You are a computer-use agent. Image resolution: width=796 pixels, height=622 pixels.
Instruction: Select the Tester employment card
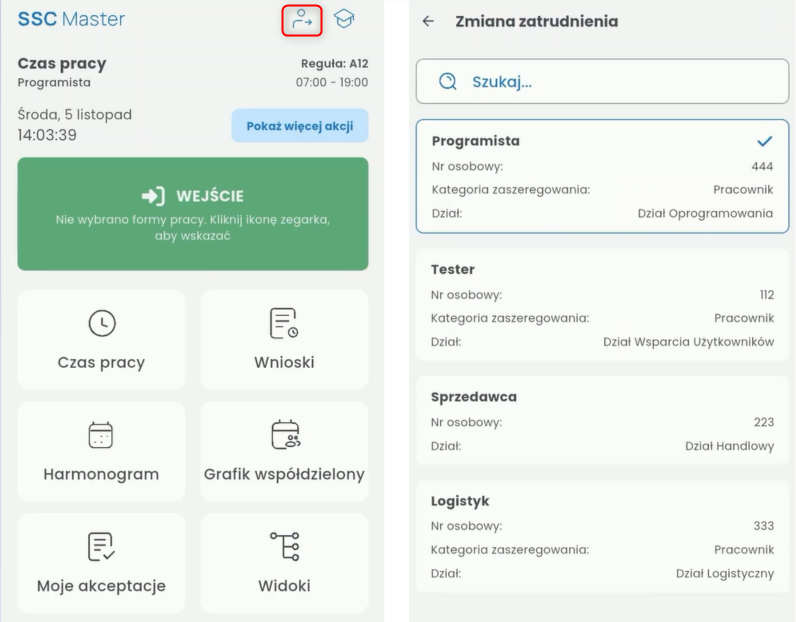pos(603,305)
